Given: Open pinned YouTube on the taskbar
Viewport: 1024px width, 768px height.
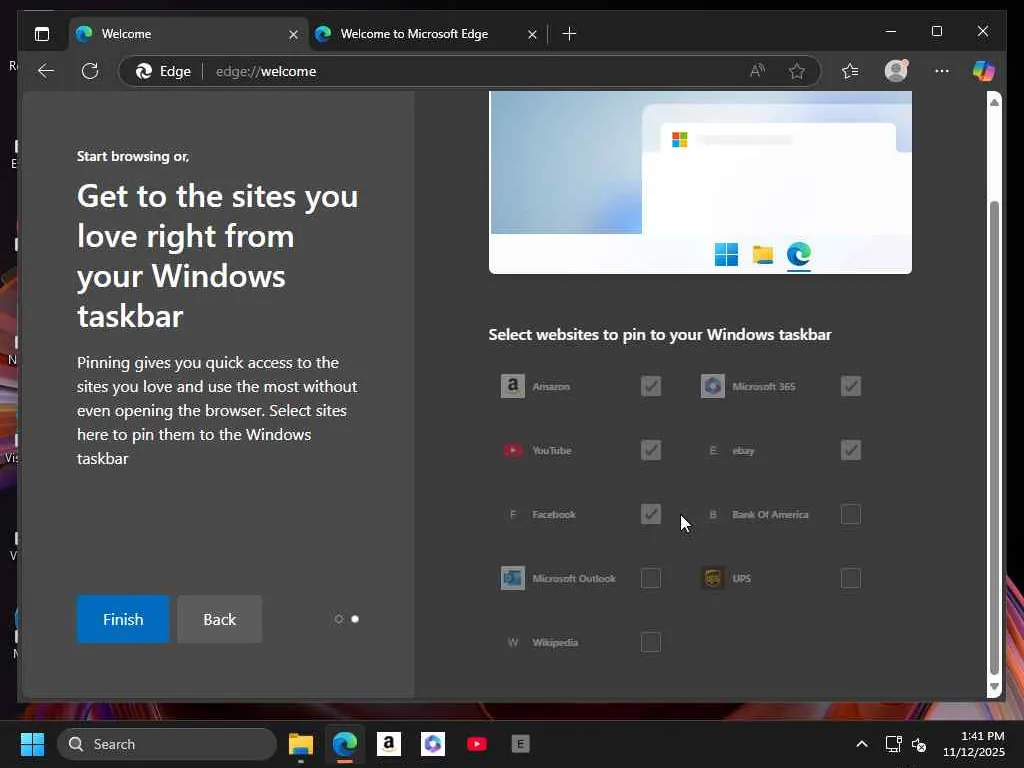Looking at the screenshot, I should tap(477, 744).
